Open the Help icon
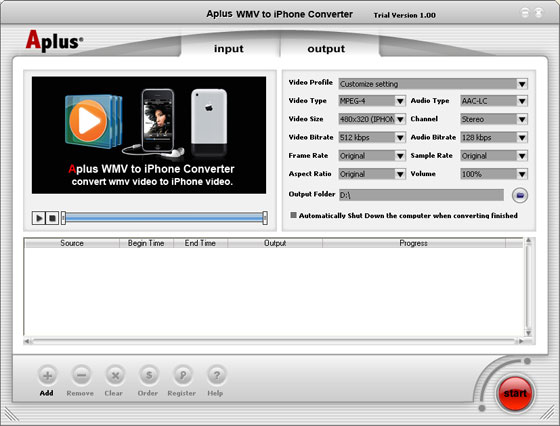The height and width of the screenshot is (426, 560). coord(216,375)
